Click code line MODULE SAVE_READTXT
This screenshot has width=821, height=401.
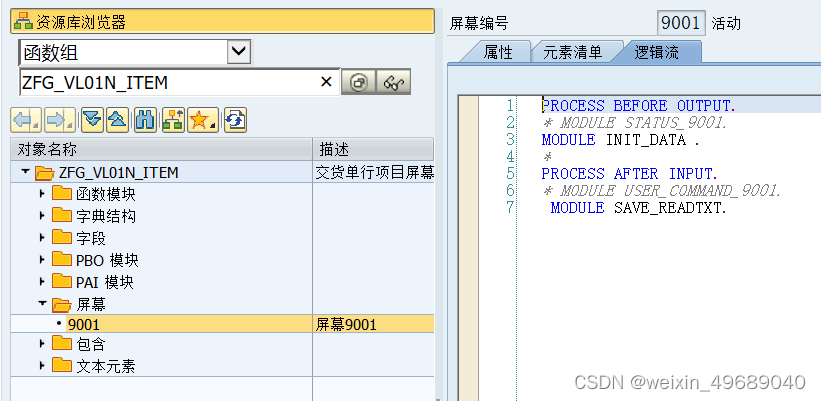639,208
